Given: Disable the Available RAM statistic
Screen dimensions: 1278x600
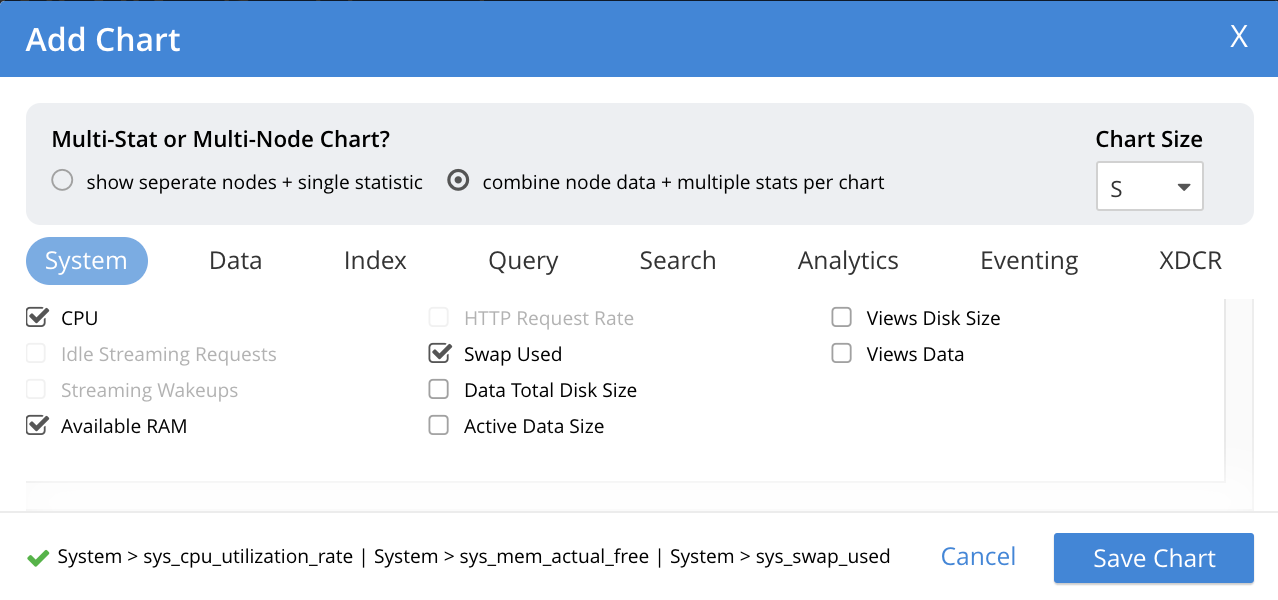Looking at the screenshot, I should tap(37, 426).
